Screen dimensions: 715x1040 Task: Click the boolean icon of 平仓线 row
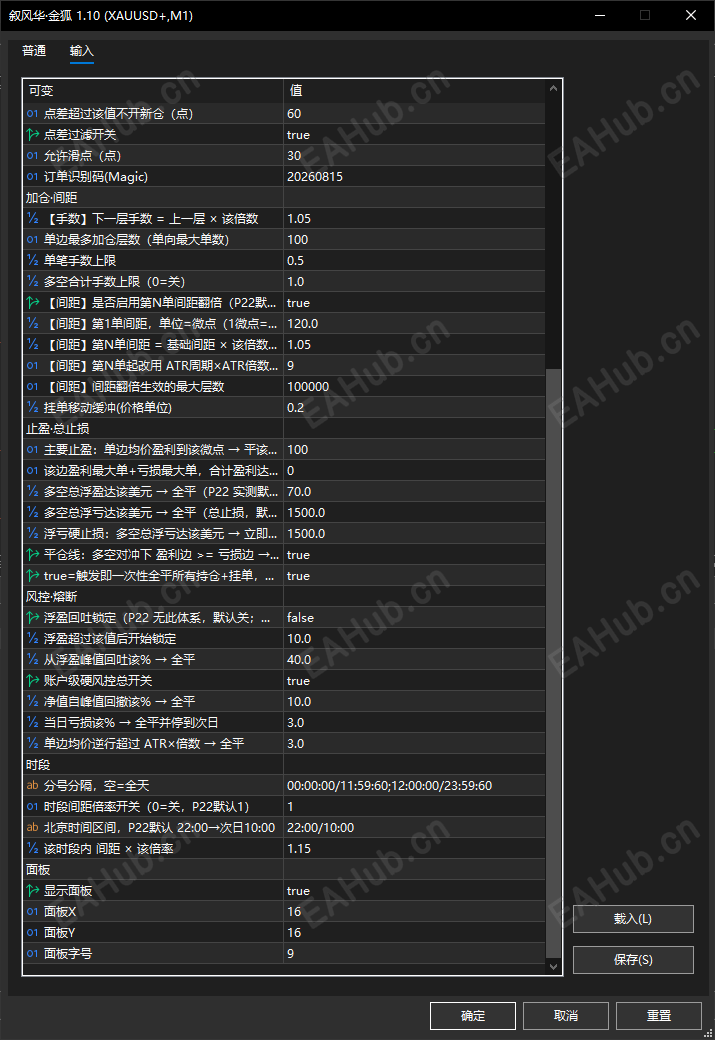pyautogui.click(x=32, y=554)
